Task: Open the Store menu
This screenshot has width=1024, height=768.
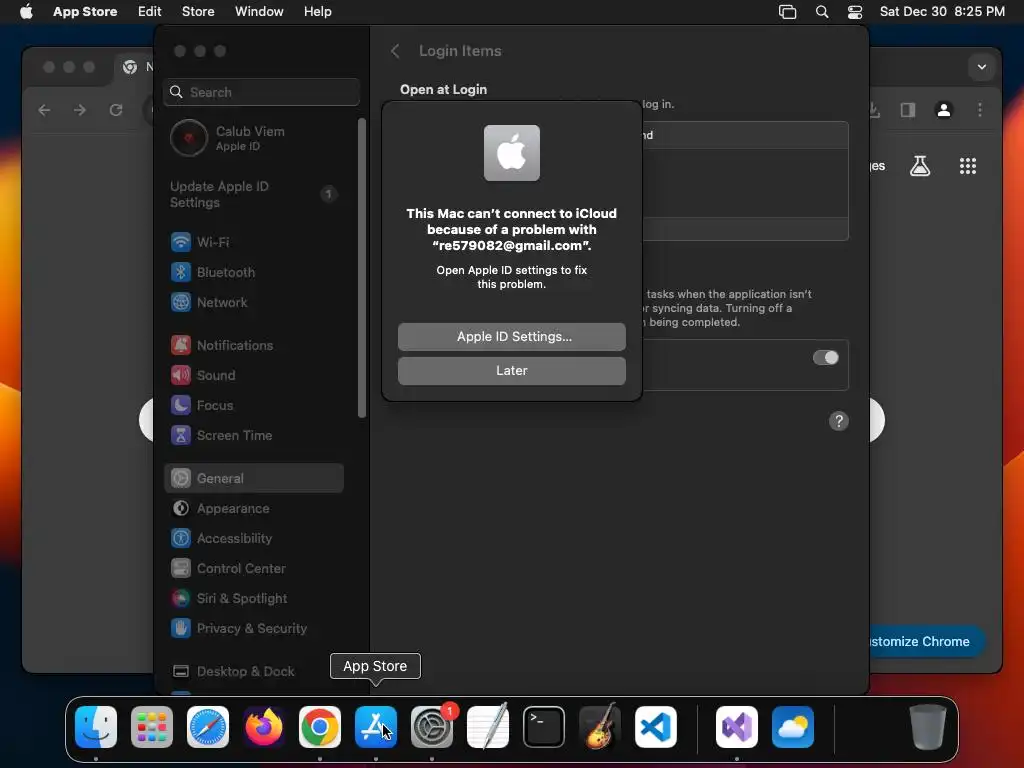Action: (198, 12)
